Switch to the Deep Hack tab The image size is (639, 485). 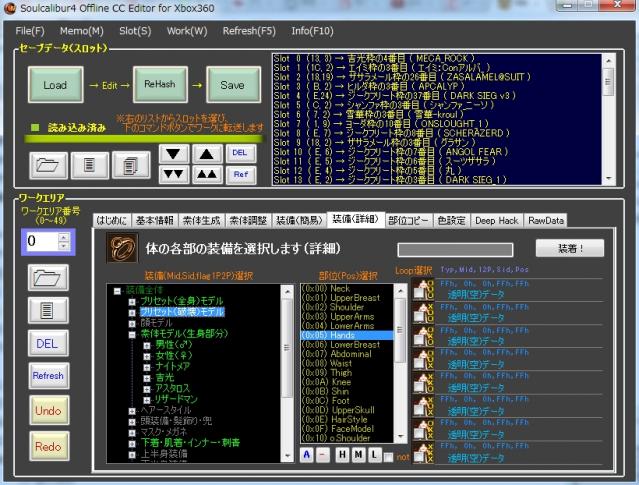[497, 219]
